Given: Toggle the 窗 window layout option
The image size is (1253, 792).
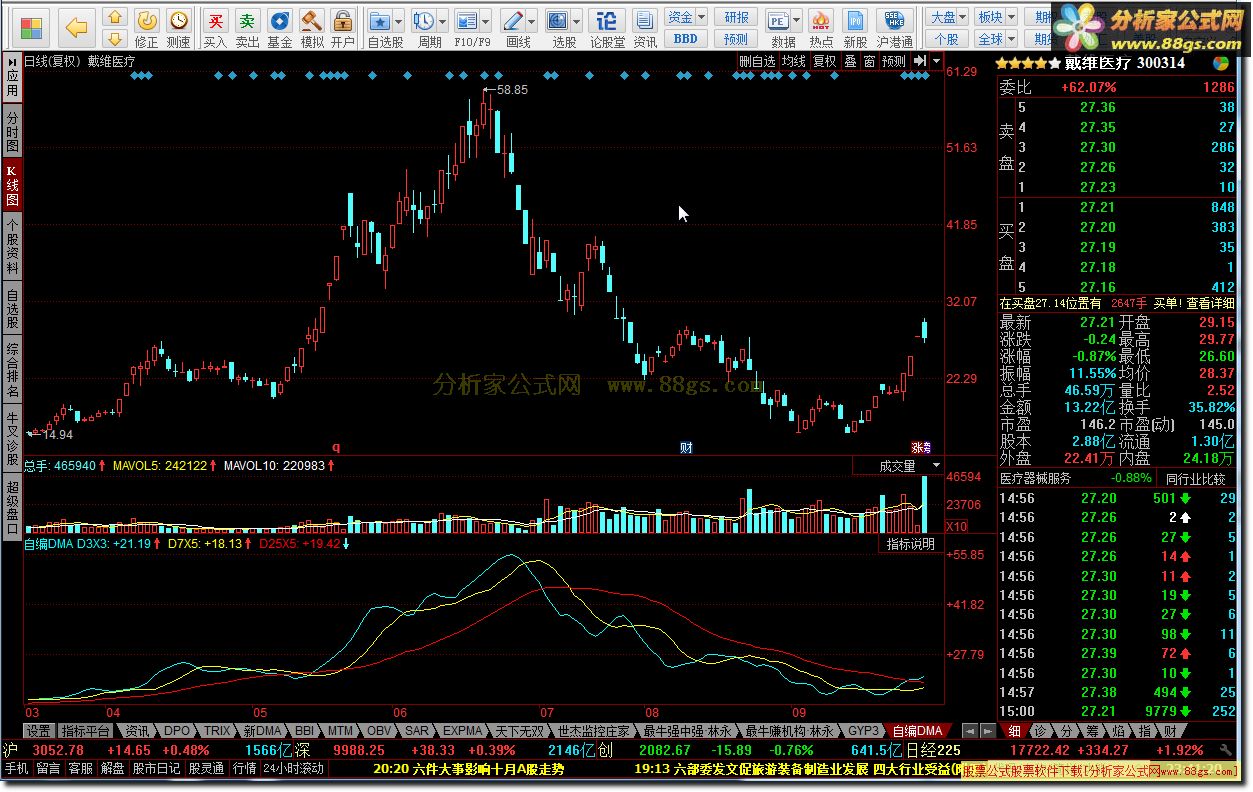Looking at the screenshot, I should [869, 61].
